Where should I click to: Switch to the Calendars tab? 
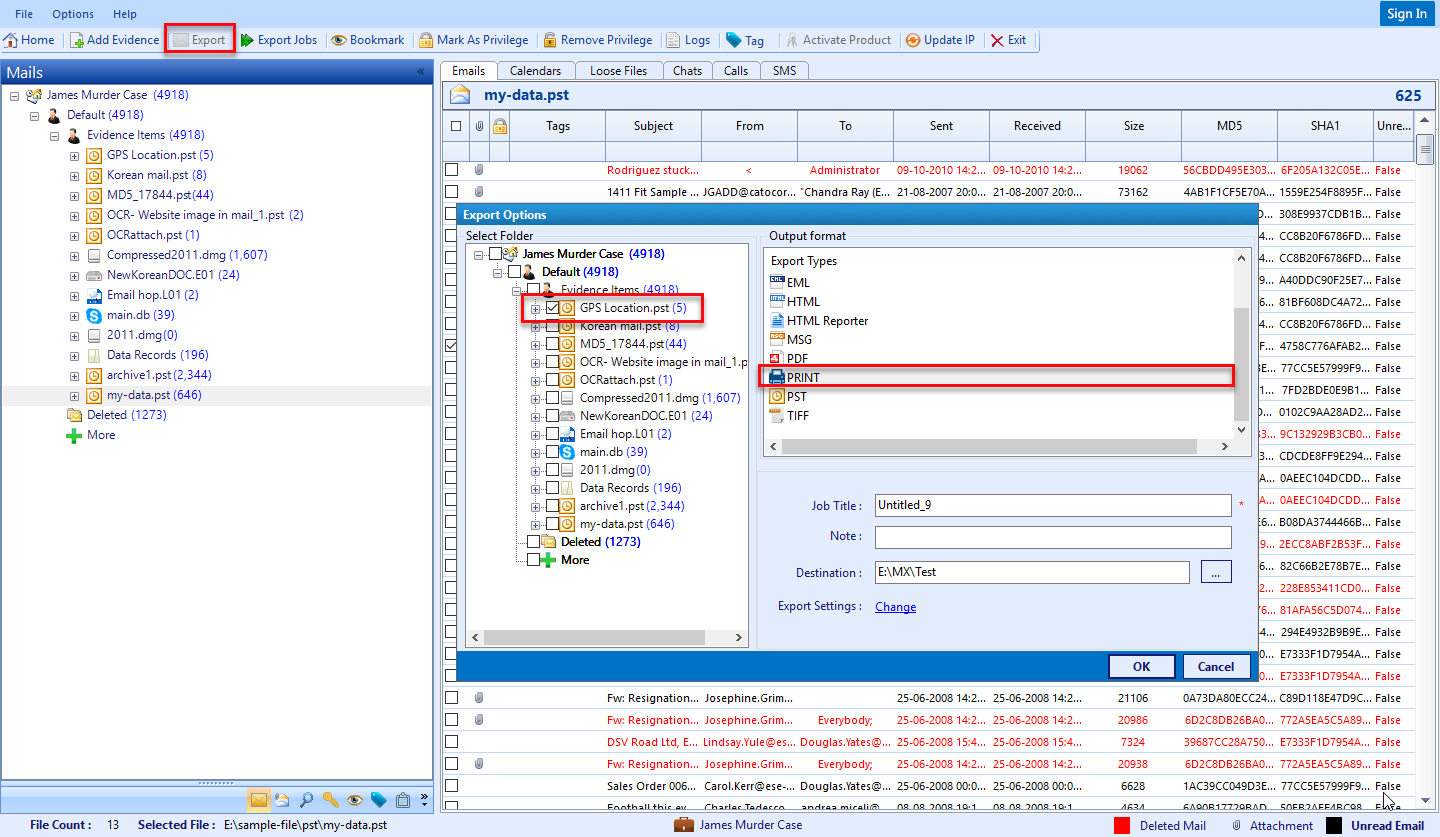pos(535,71)
